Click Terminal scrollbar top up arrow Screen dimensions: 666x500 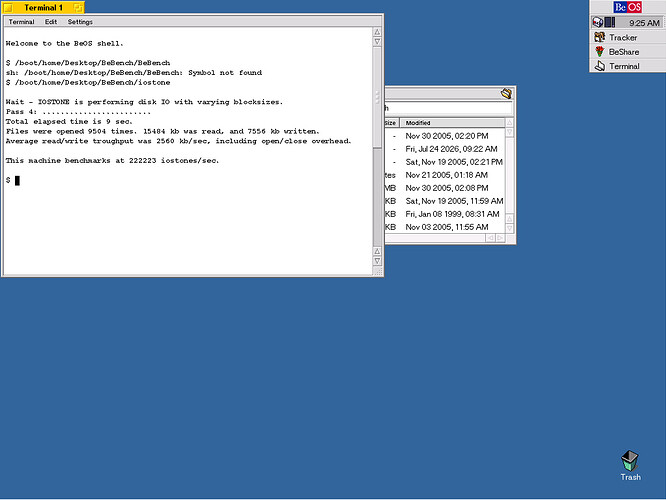[x=377, y=32]
